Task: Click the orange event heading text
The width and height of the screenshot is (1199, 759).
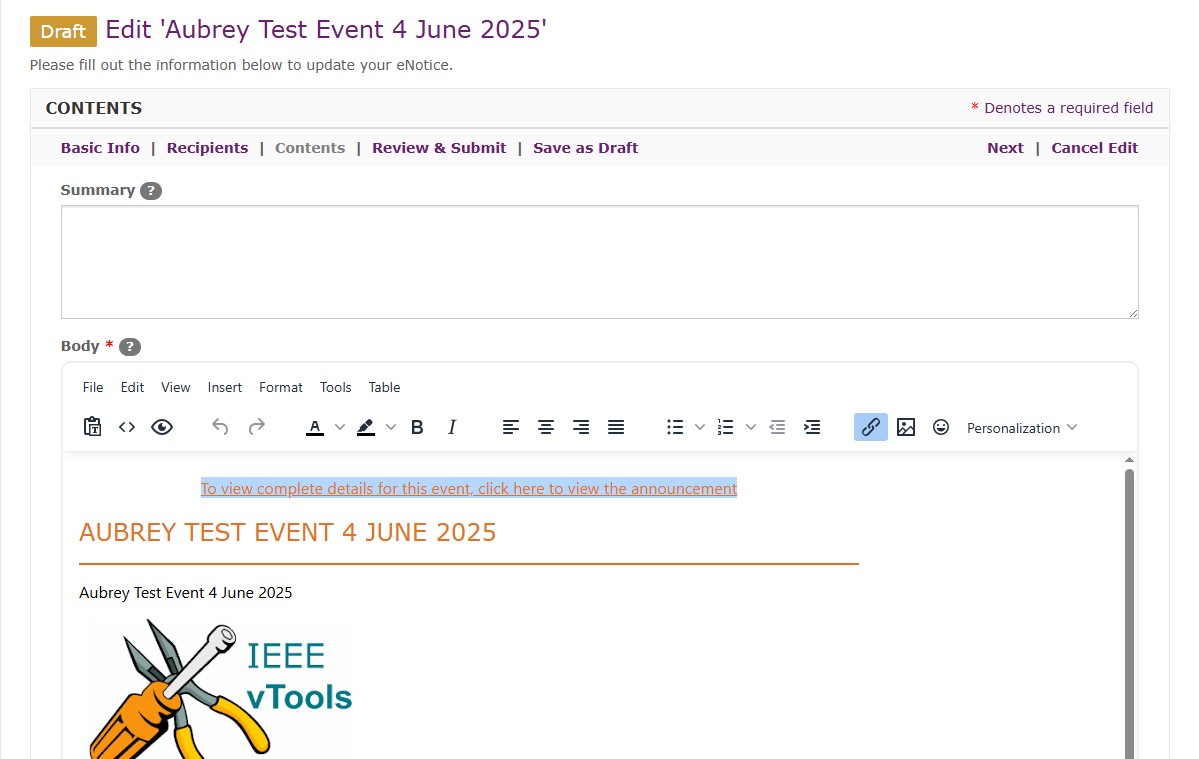Action: 288,532
